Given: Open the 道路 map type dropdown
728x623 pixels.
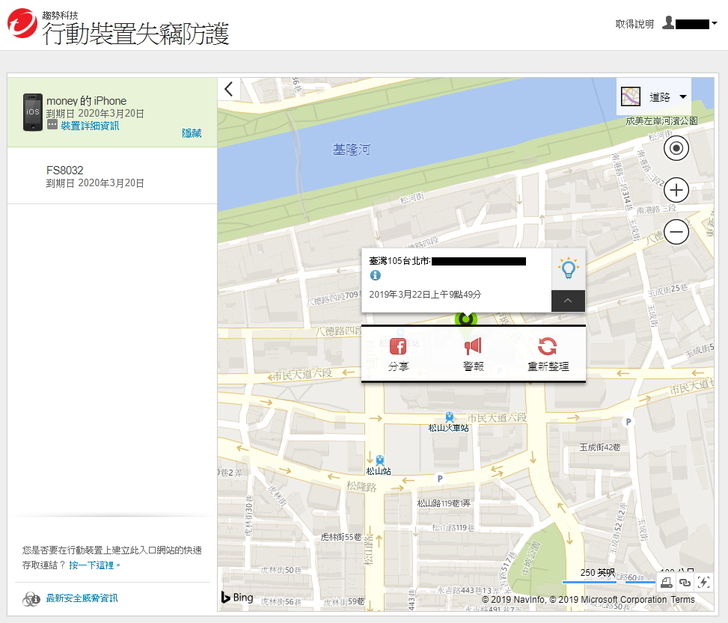Looking at the screenshot, I should (654, 97).
